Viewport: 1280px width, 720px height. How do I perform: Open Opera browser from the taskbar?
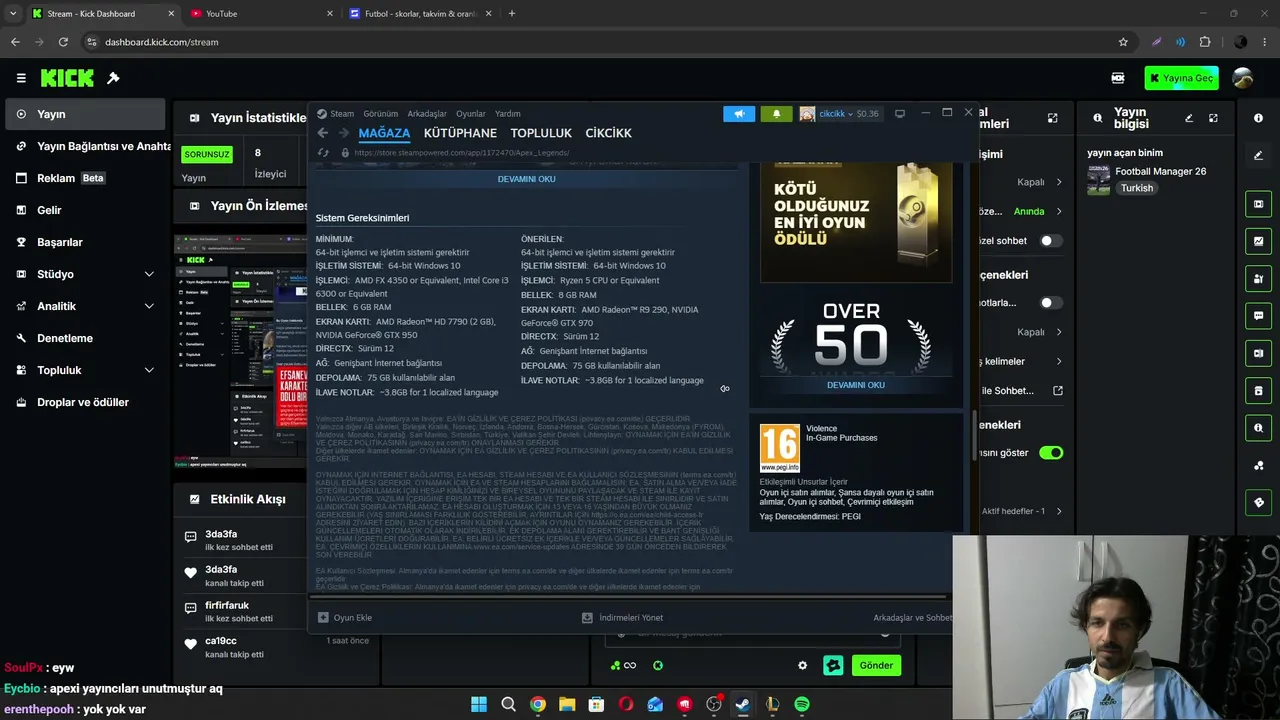coord(626,704)
